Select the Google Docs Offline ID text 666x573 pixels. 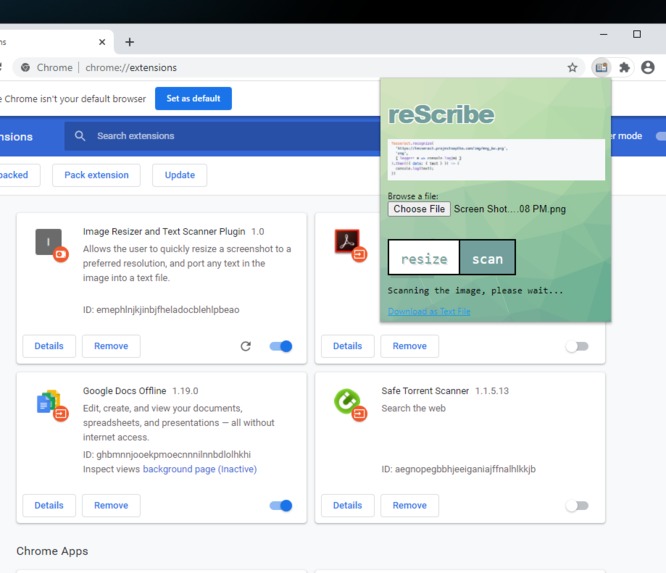point(166,454)
